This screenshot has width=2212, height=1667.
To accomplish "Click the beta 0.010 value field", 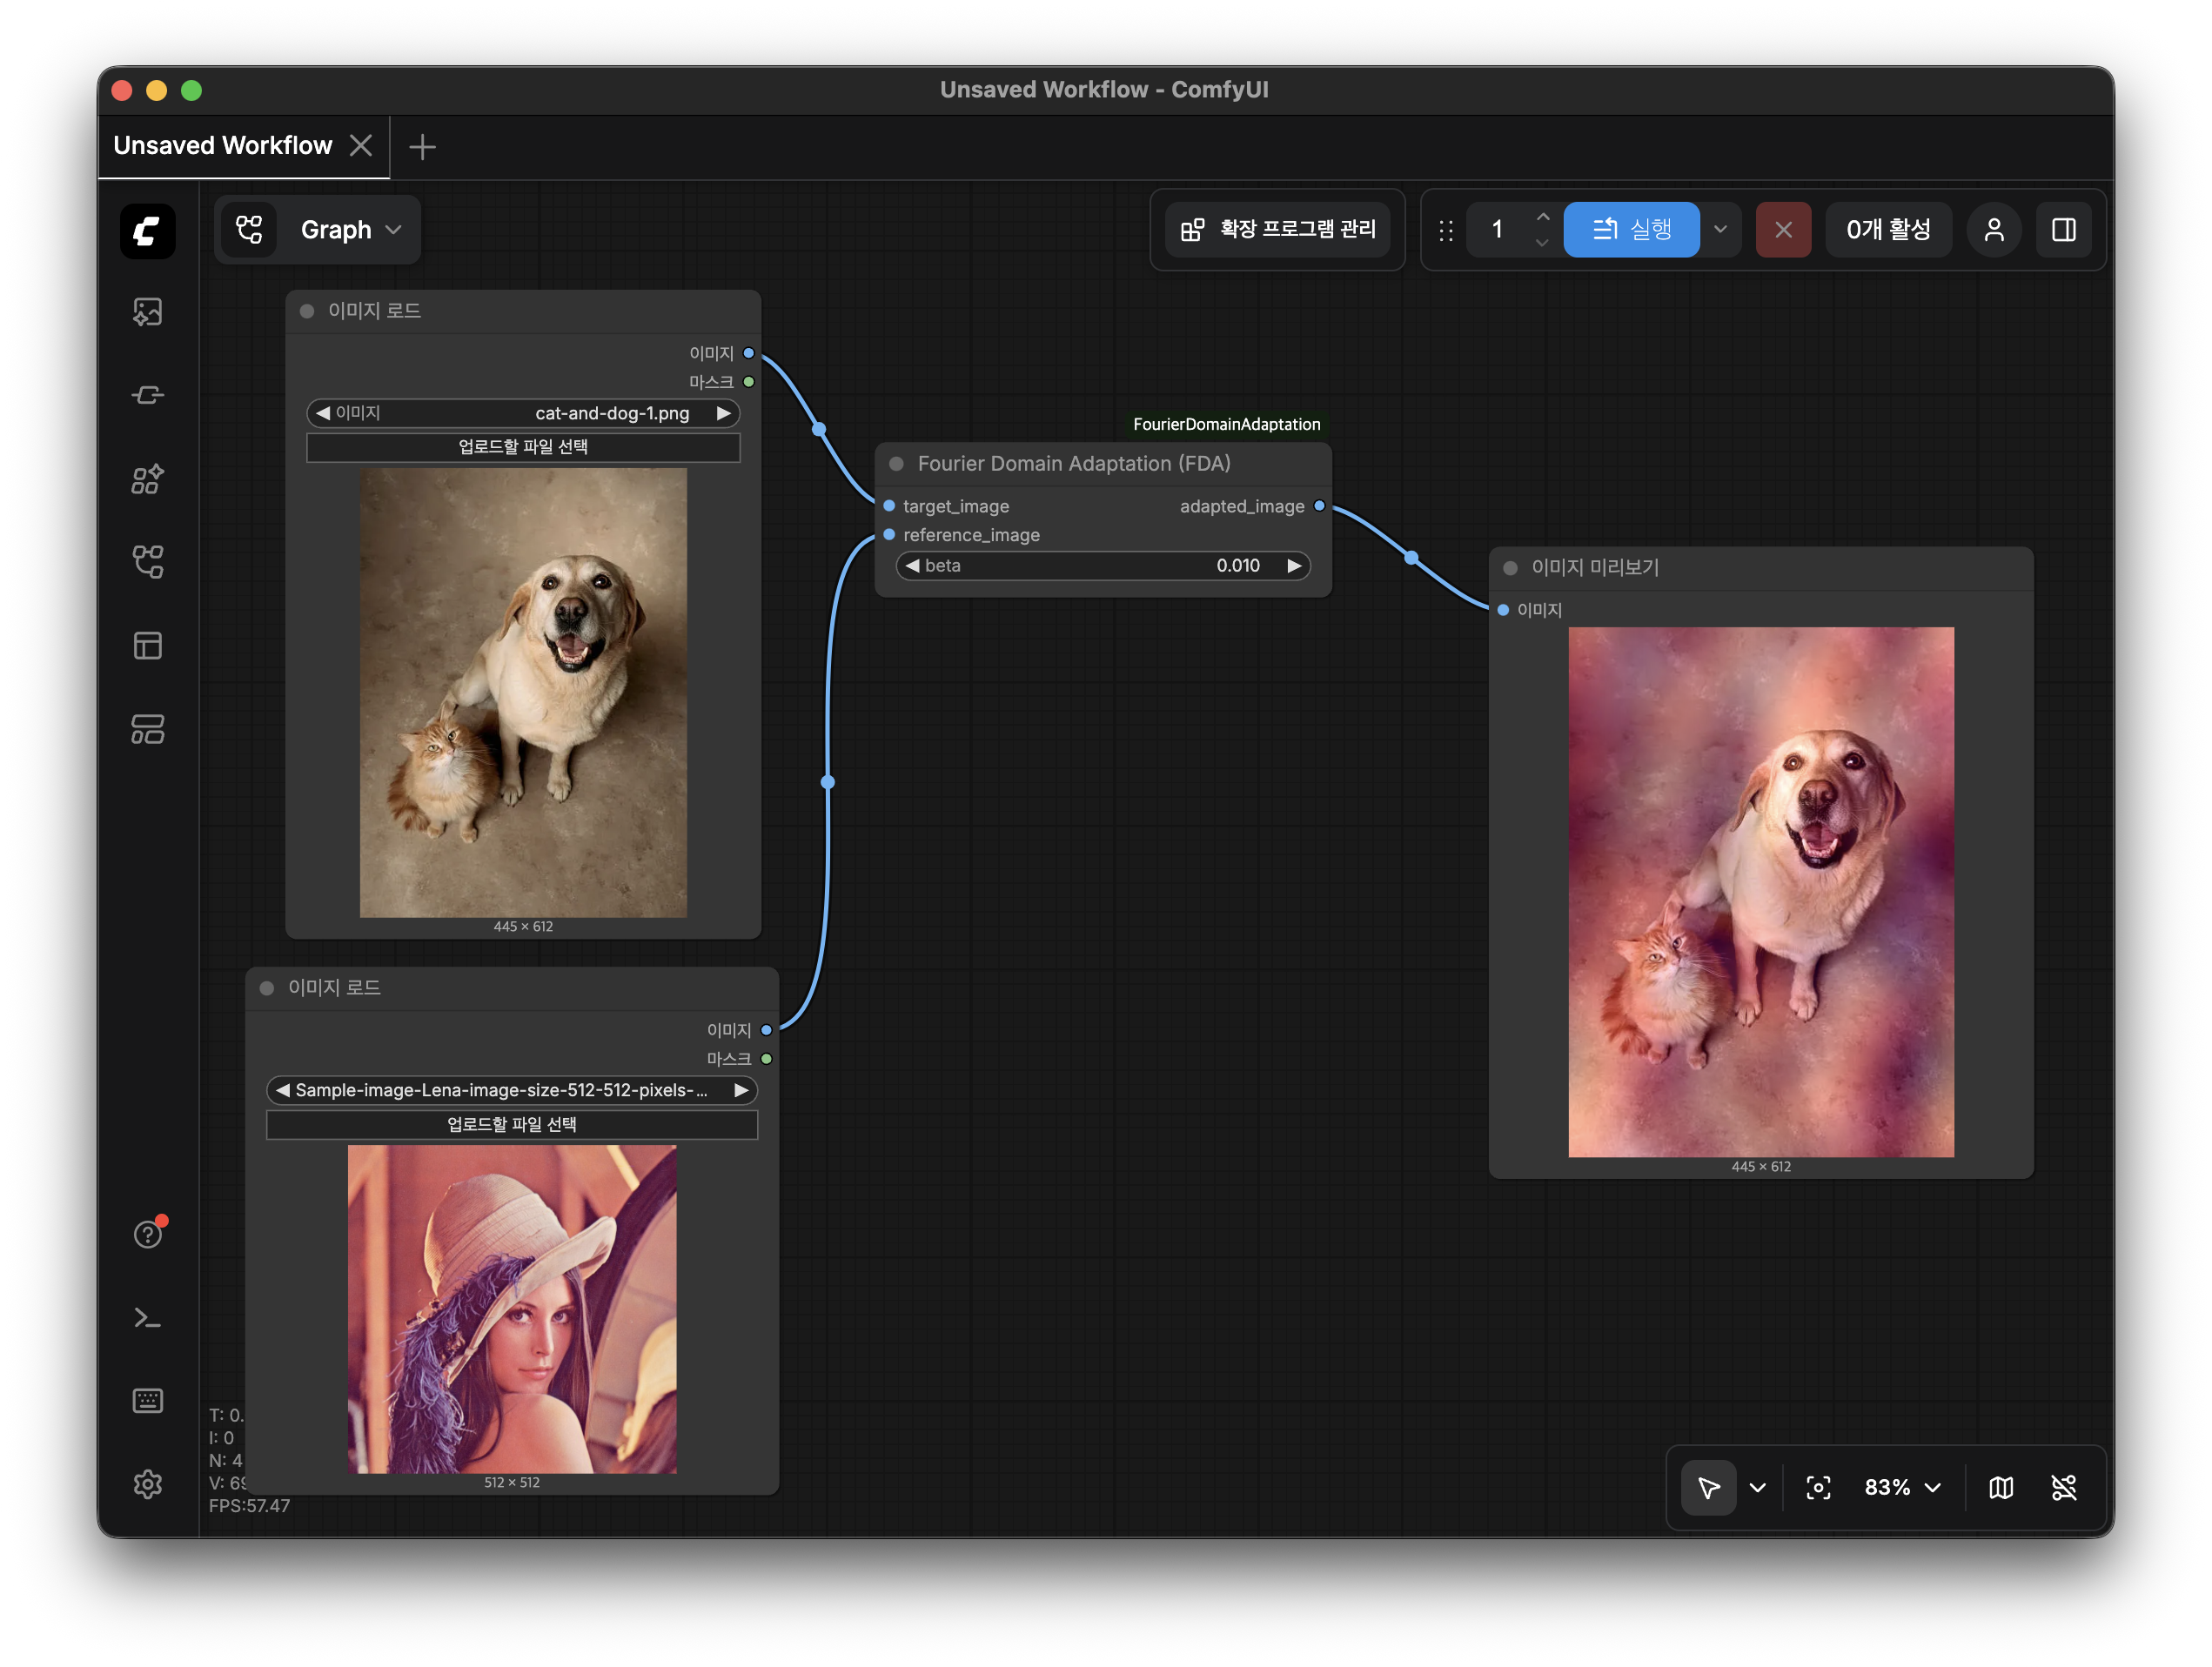I will point(1103,565).
